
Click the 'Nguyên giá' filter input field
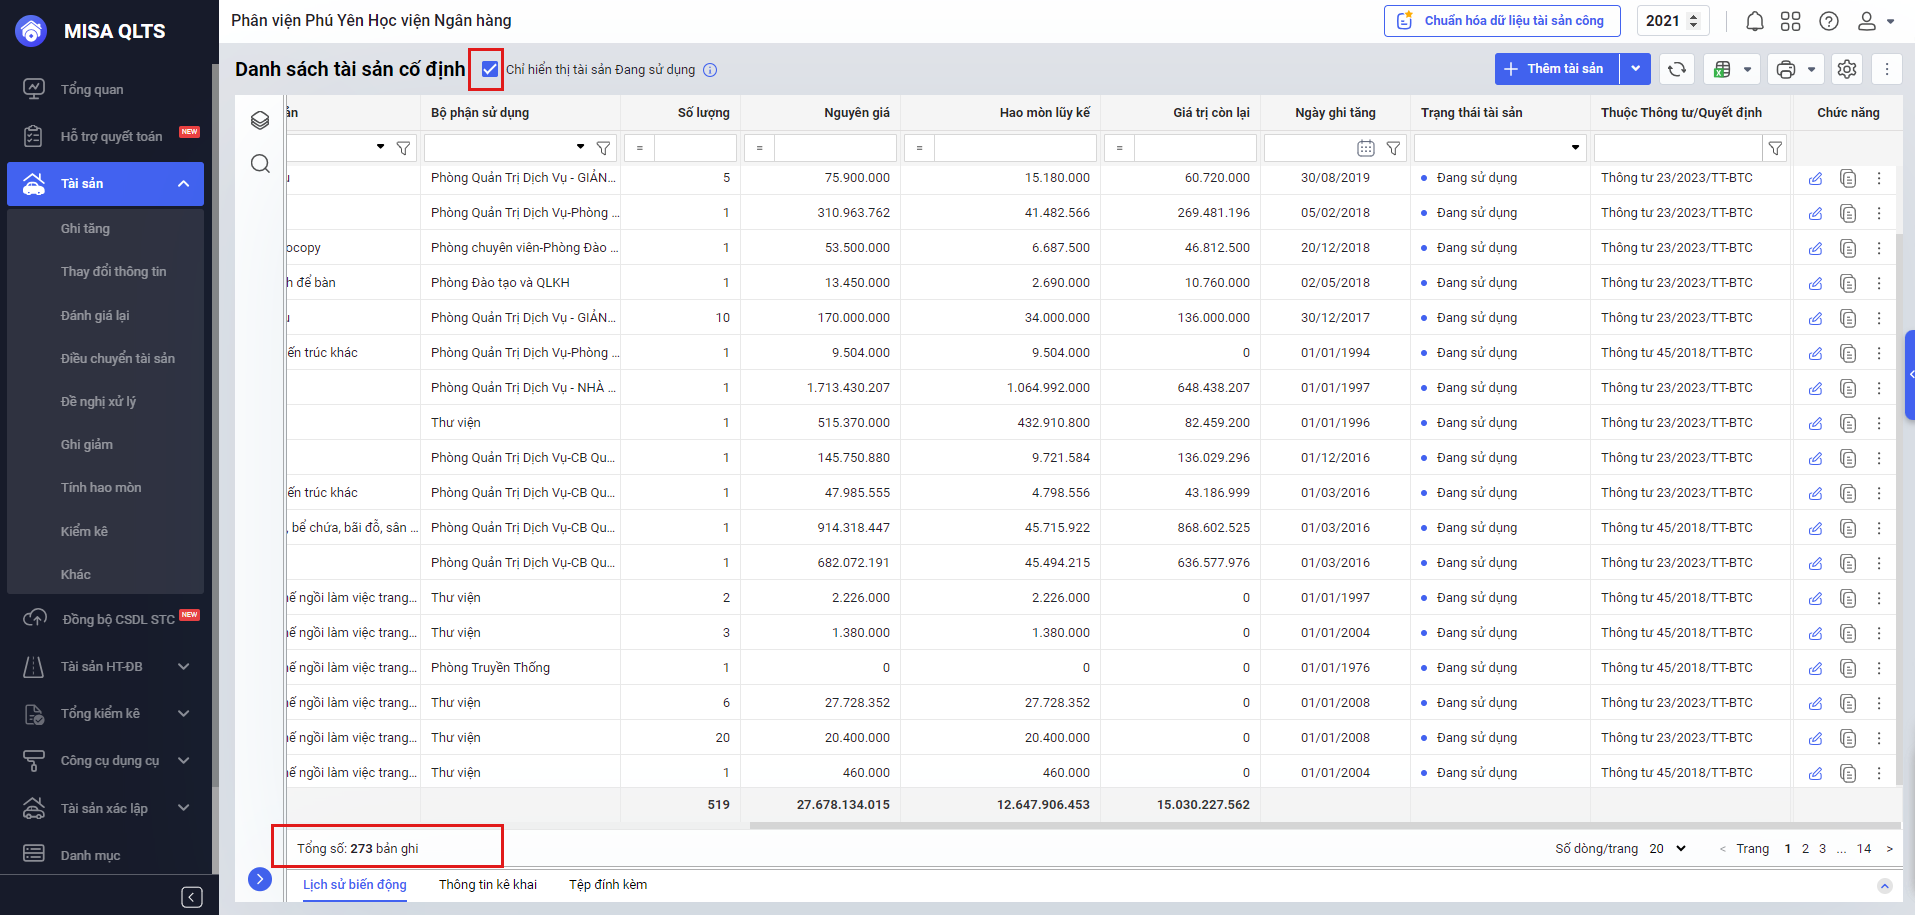point(834,148)
